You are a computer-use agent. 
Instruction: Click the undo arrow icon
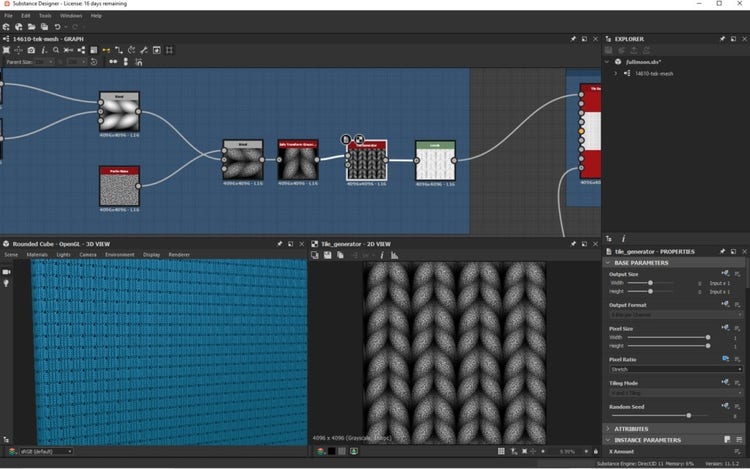[57, 27]
